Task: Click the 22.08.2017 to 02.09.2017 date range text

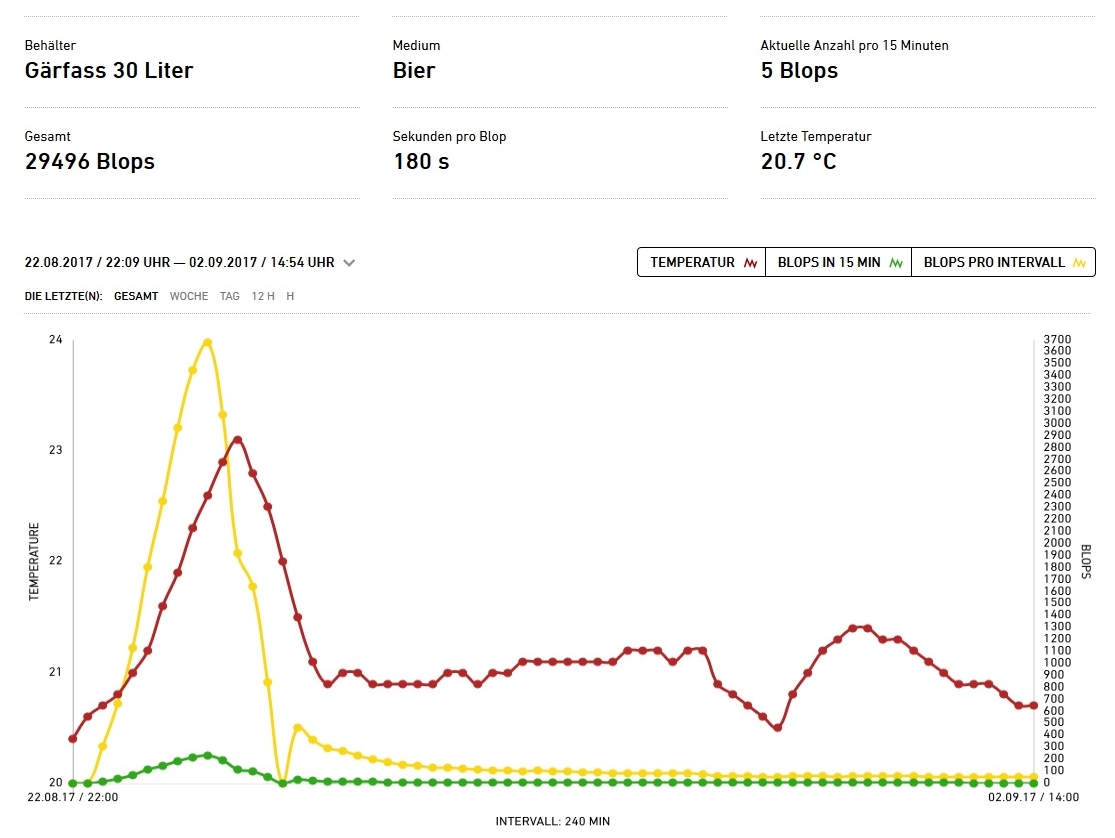Action: coord(179,263)
